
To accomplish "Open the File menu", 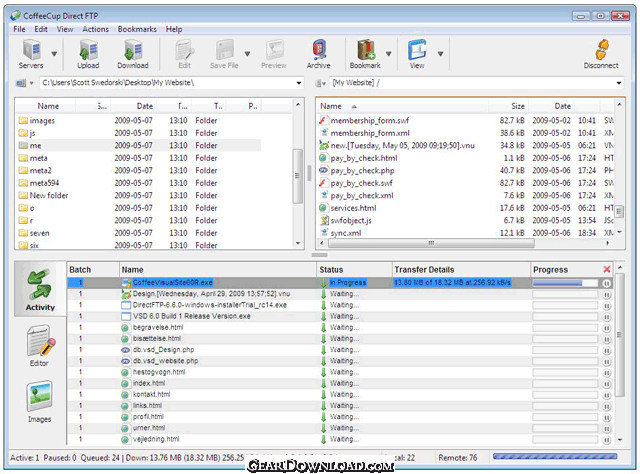I will tap(19, 29).
